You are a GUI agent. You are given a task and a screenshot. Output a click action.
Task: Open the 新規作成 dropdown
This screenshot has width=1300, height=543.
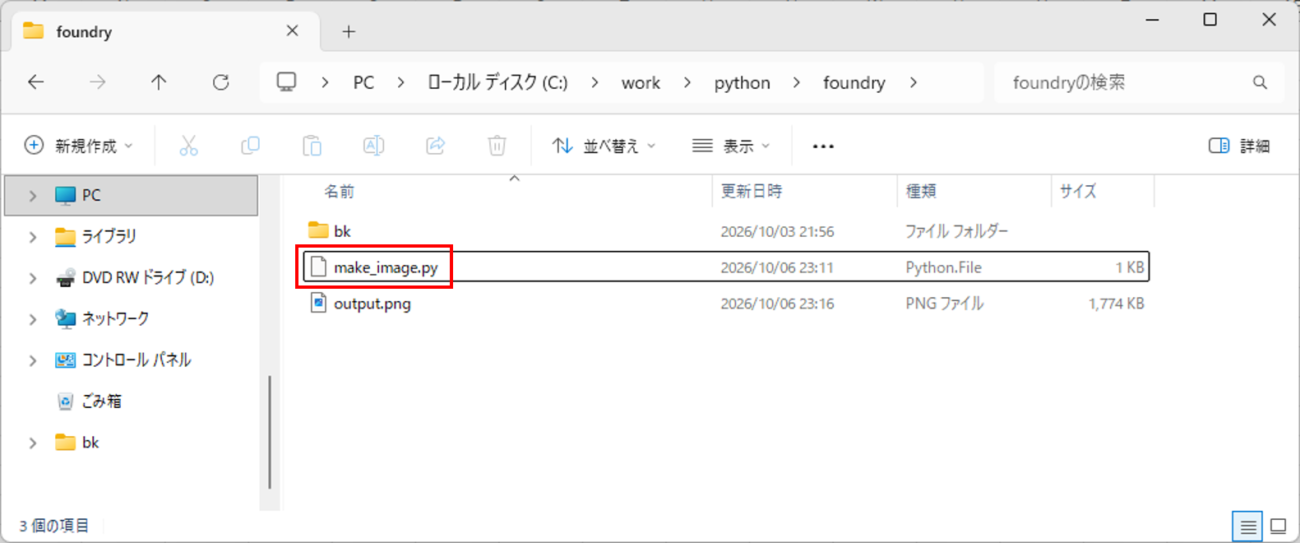[x=78, y=146]
